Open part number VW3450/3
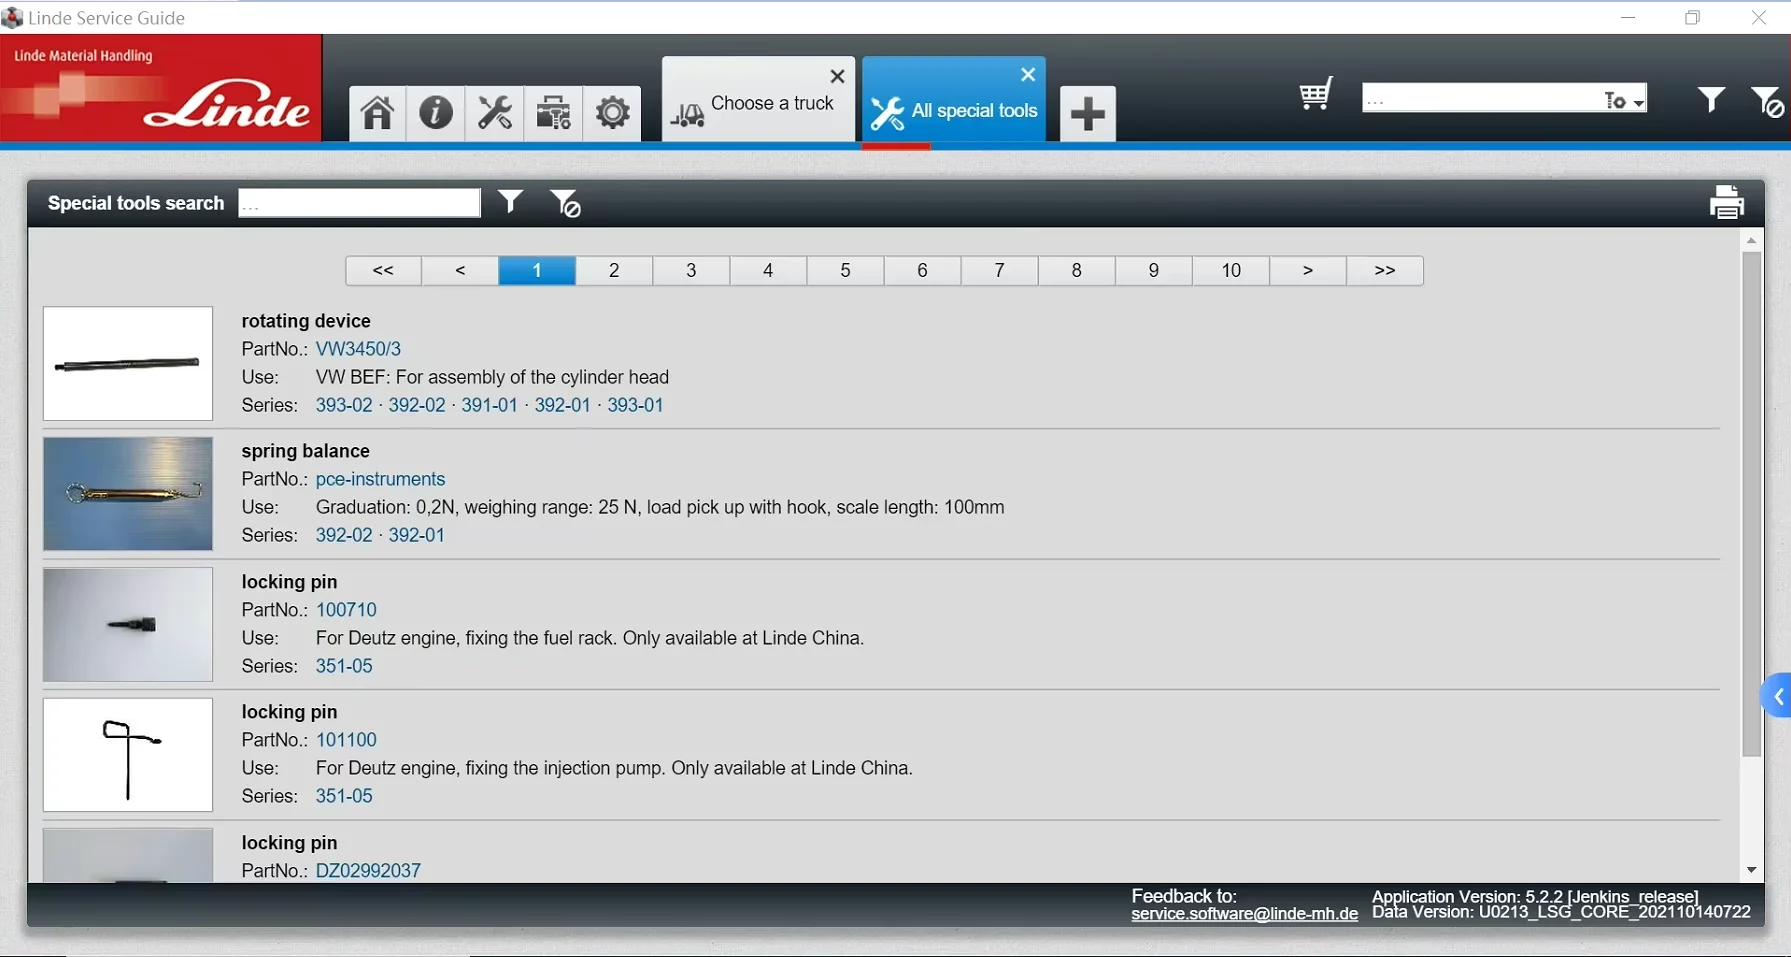The width and height of the screenshot is (1791, 957). (x=358, y=349)
